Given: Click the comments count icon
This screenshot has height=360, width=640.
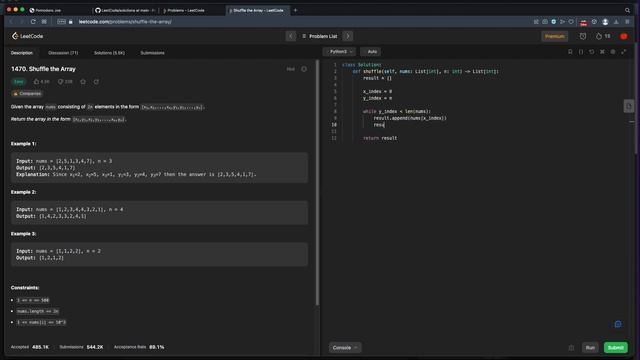Looking at the screenshot, I should [x=60, y=82].
